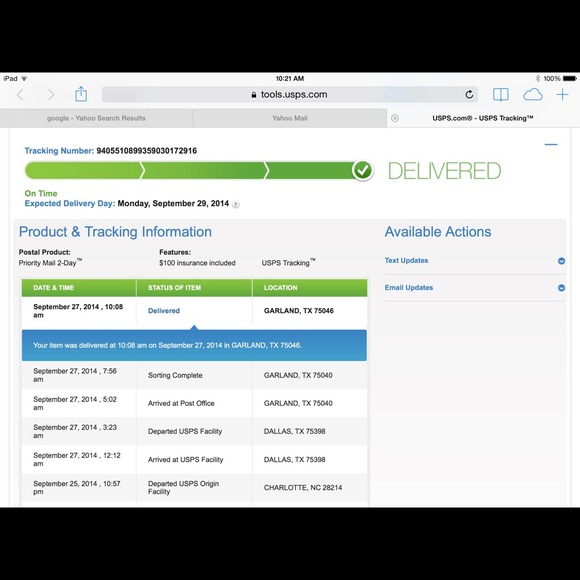The width and height of the screenshot is (580, 580).
Task: Tap the Safari forward arrow
Action: 51,95
